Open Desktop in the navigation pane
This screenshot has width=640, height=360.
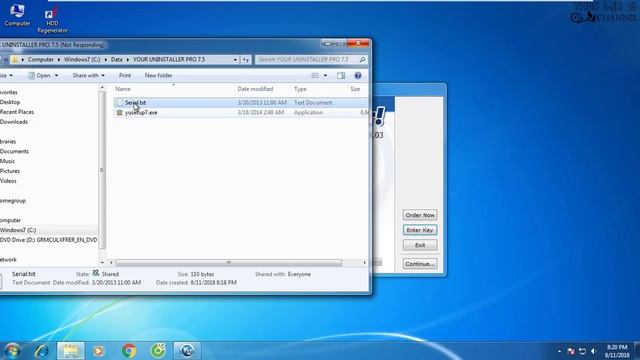pyautogui.click(x=10, y=102)
